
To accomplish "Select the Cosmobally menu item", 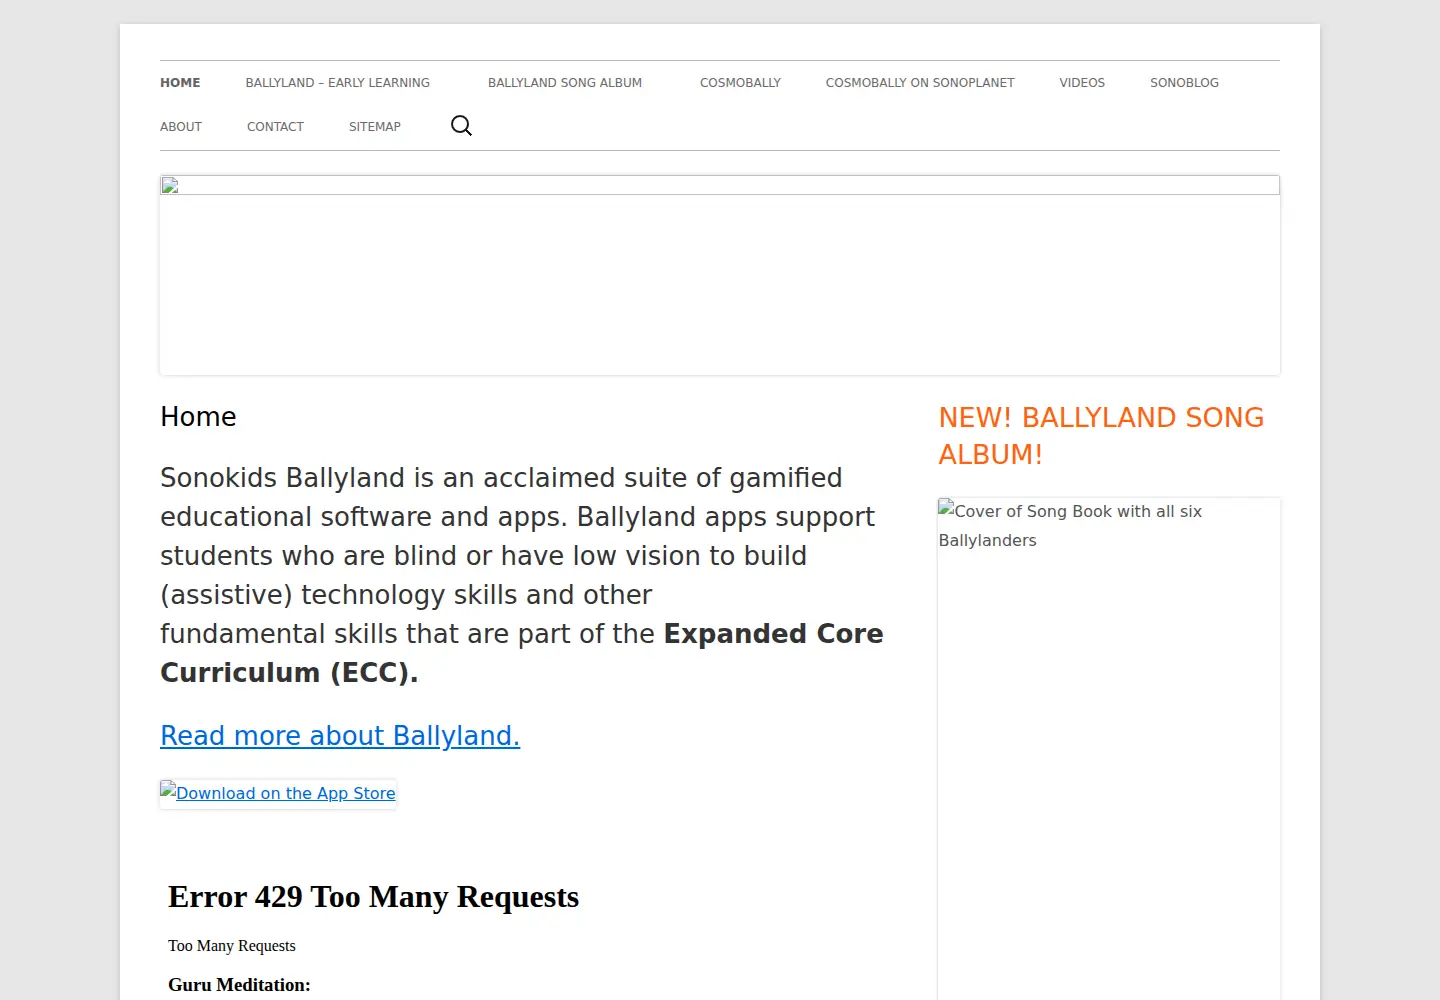I will (x=740, y=83).
